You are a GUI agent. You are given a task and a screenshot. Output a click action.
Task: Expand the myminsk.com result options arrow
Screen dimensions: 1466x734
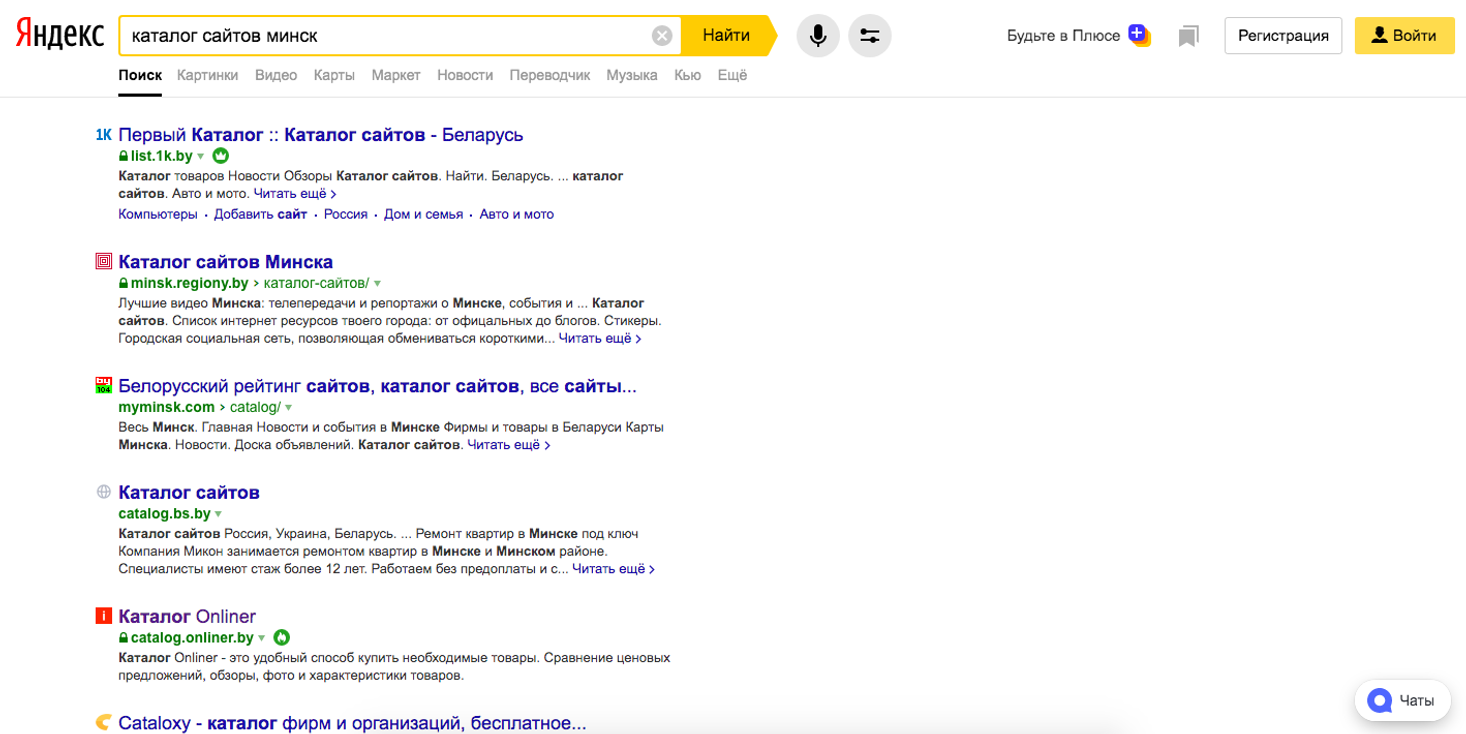click(288, 407)
